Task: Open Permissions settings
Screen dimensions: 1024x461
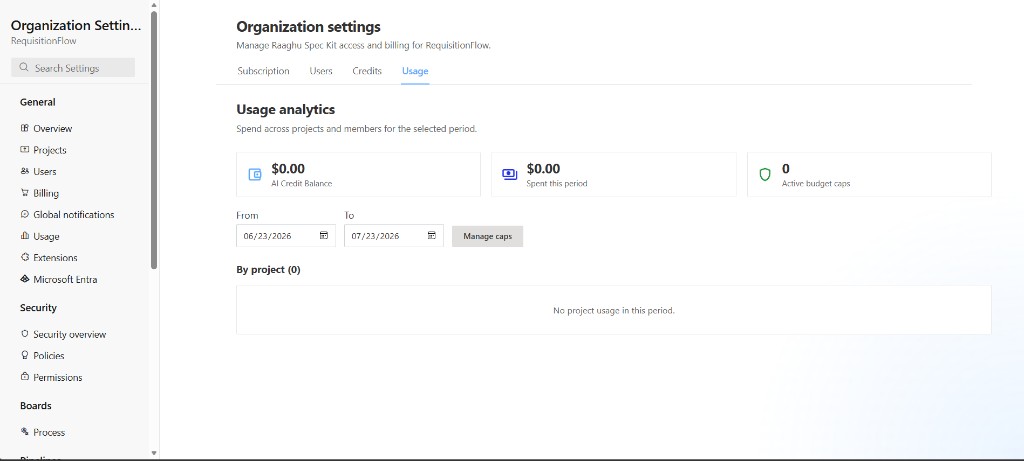Action: click(57, 377)
